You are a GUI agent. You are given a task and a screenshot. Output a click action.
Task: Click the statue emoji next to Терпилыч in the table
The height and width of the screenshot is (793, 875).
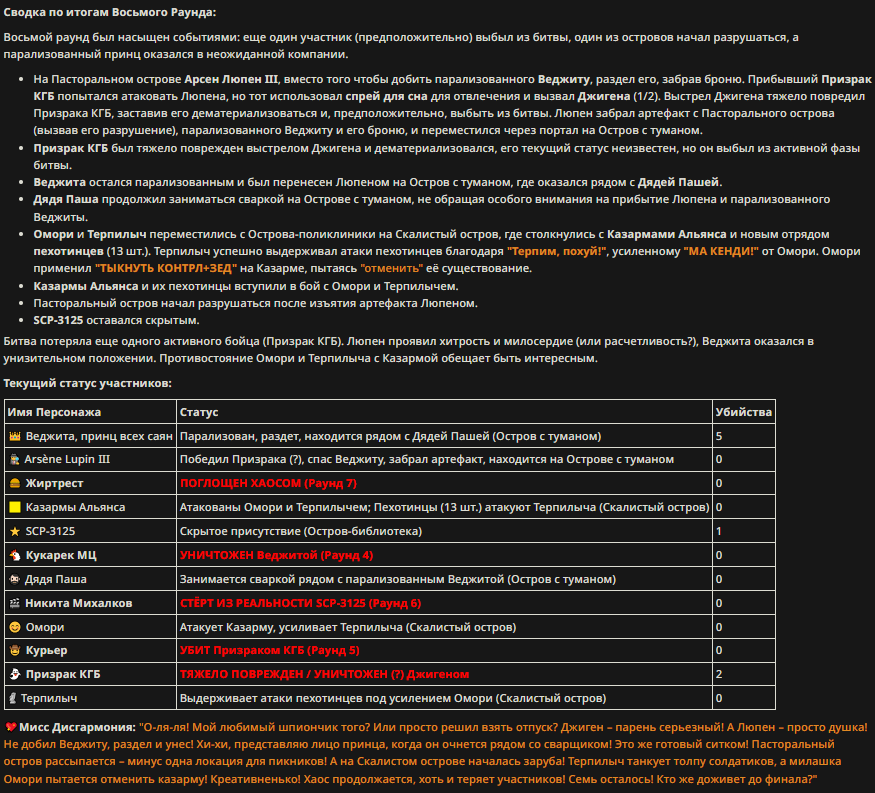13,699
